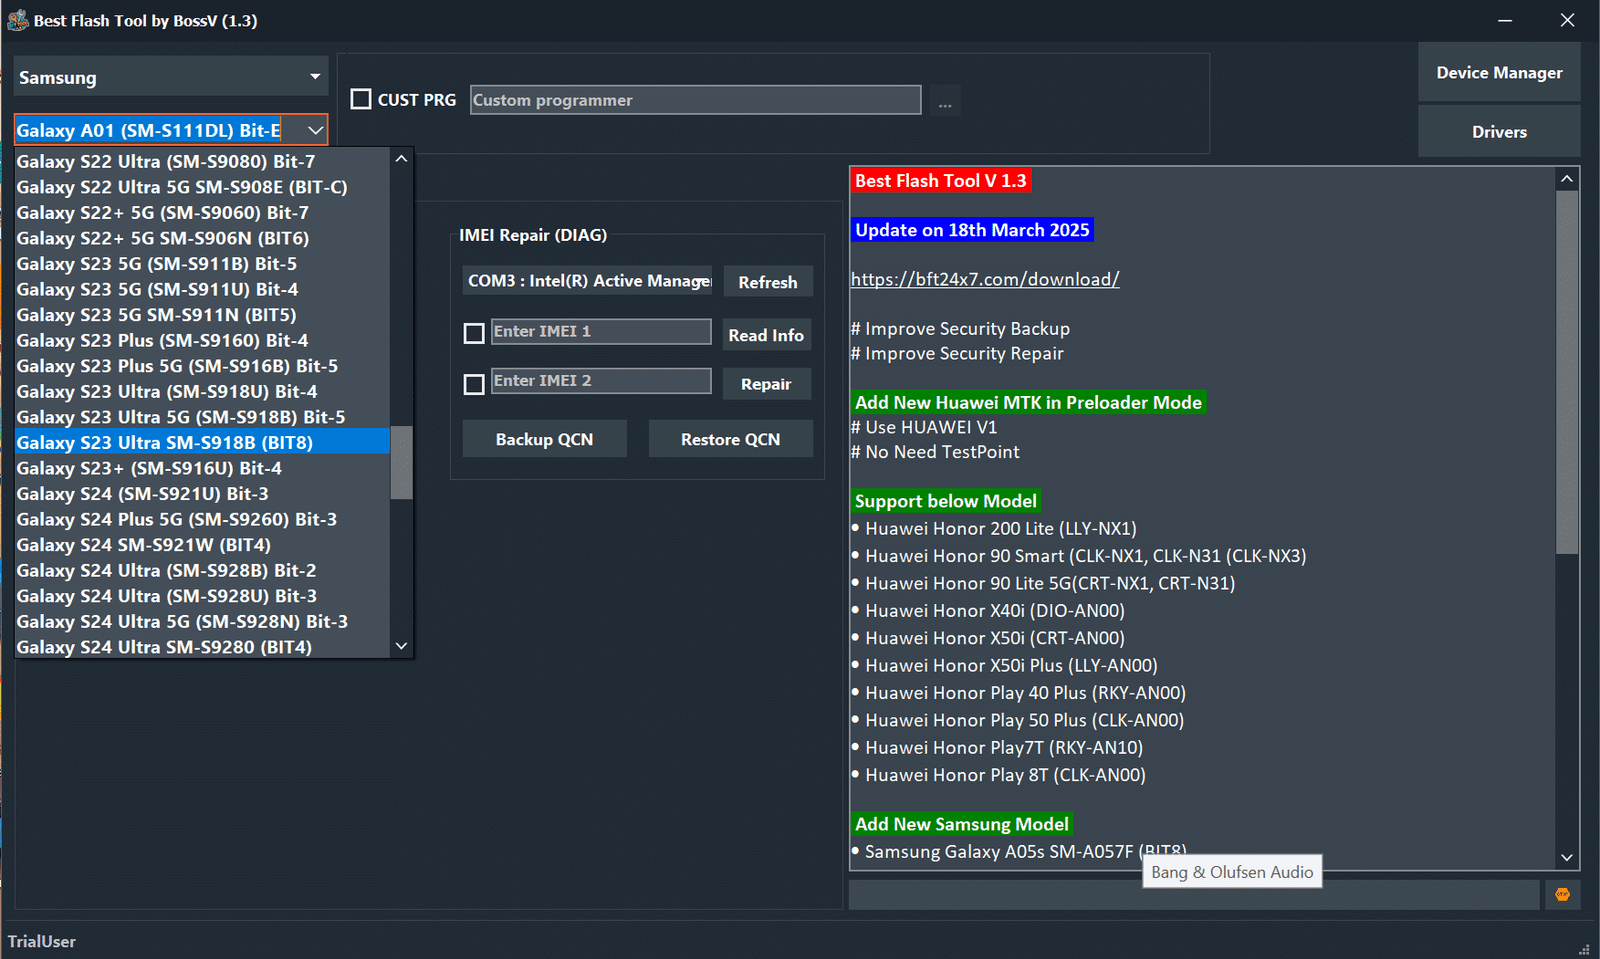Select Galaxy S23+ (SM-S916U) Bit-4
The height and width of the screenshot is (959, 1600).
(202, 468)
